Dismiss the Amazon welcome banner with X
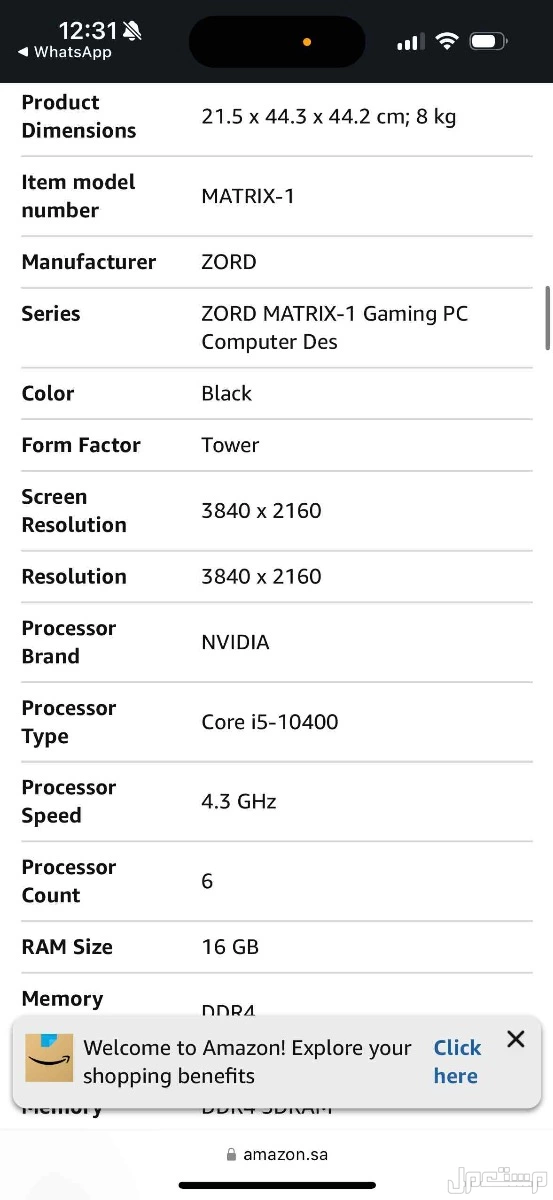This screenshot has width=553, height=1200. click(515, 1039)
